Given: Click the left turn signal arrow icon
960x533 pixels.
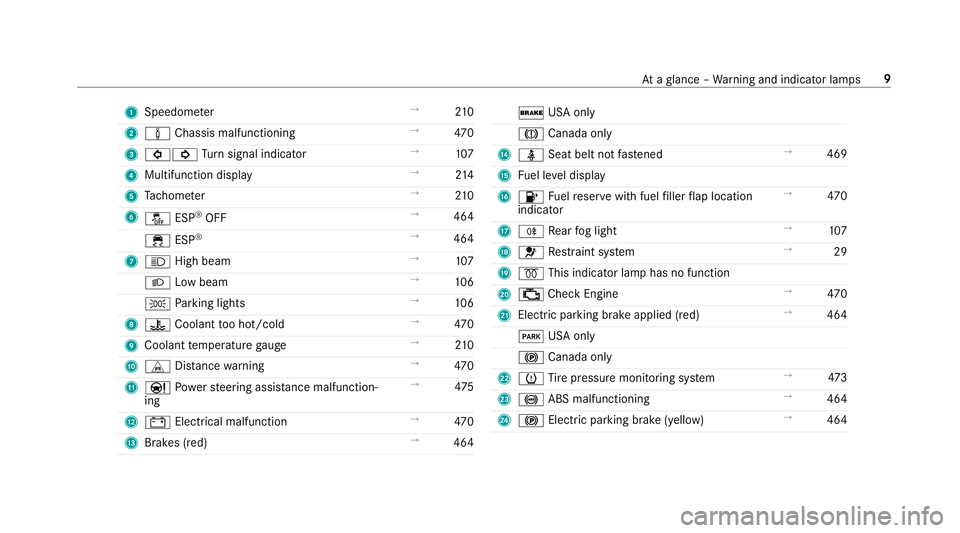Looking at the screenshot, I should coord(157,154).
